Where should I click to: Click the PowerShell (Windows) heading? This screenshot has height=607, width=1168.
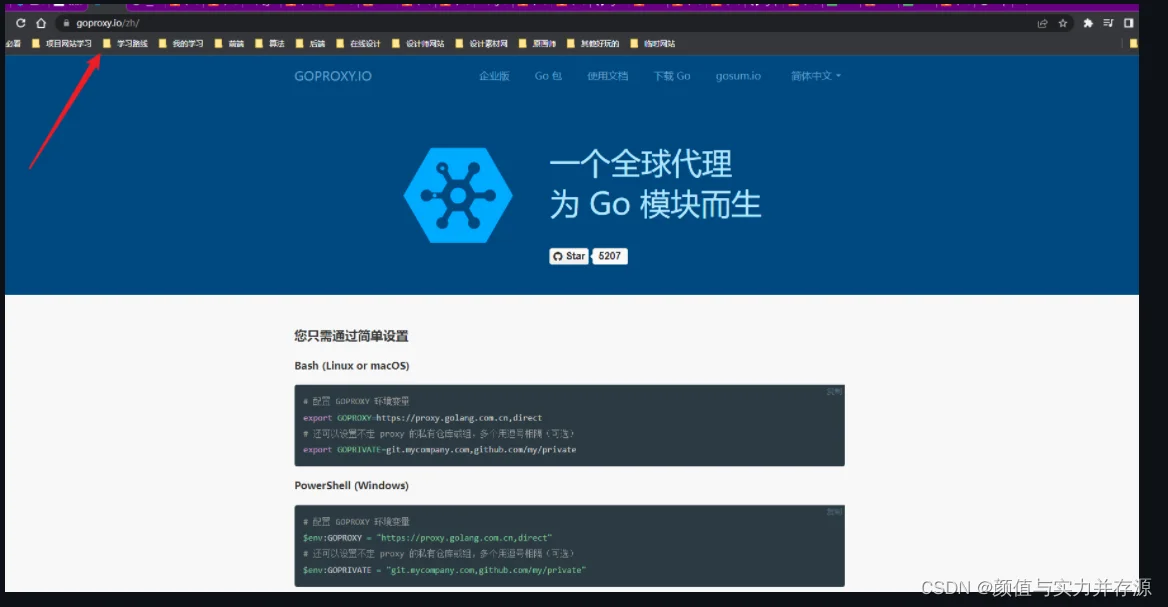[x=352, y=486]
